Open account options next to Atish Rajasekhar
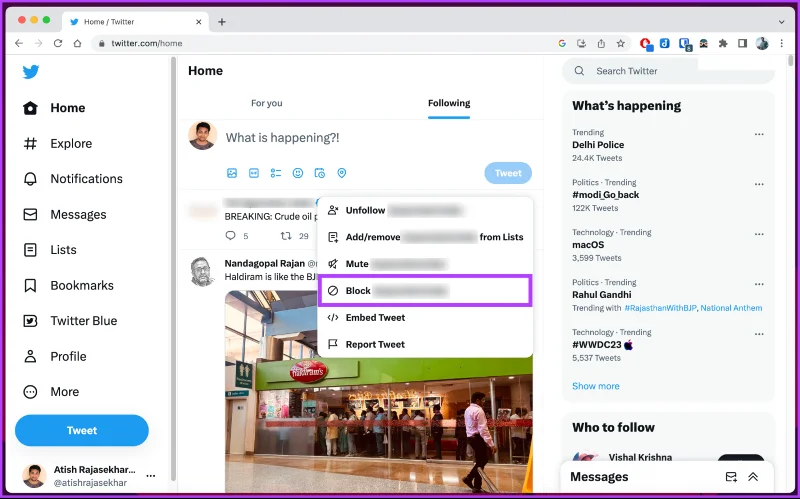Image resolution: width=800 pixels, height=499 pixels. pyautogui.click(x=151, y=476)
